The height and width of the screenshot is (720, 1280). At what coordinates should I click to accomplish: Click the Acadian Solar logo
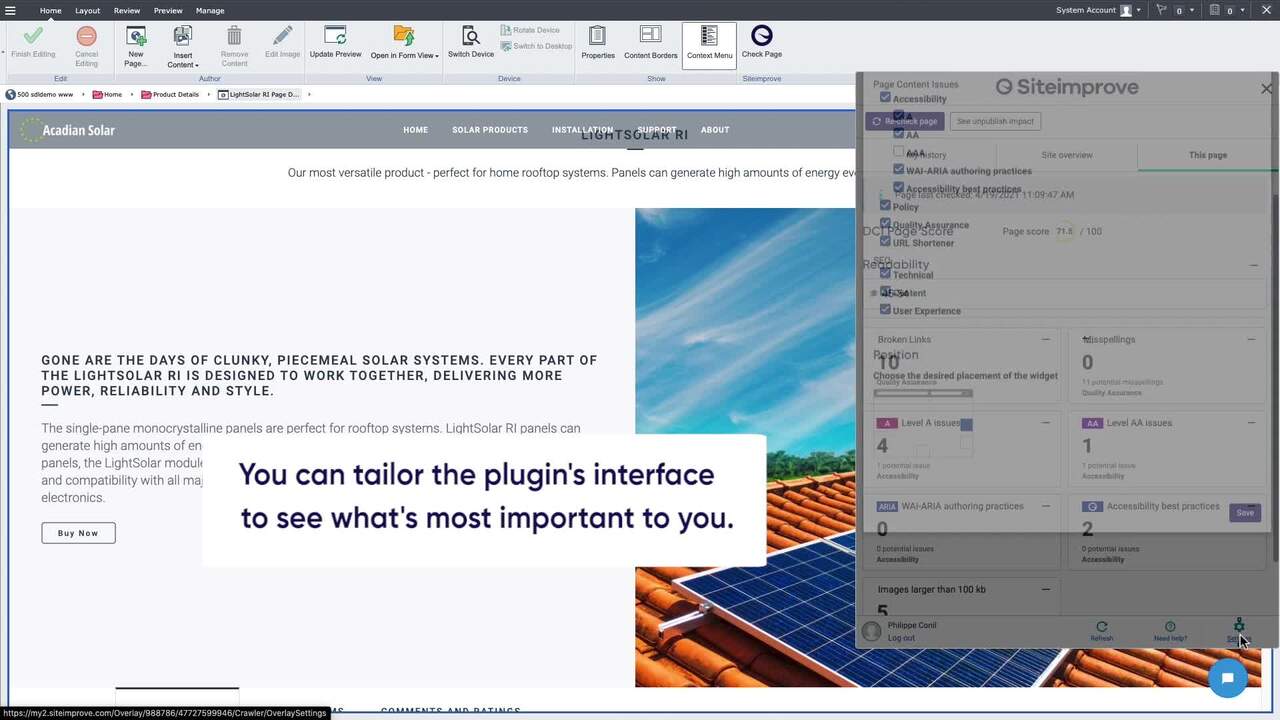point(68,130)
